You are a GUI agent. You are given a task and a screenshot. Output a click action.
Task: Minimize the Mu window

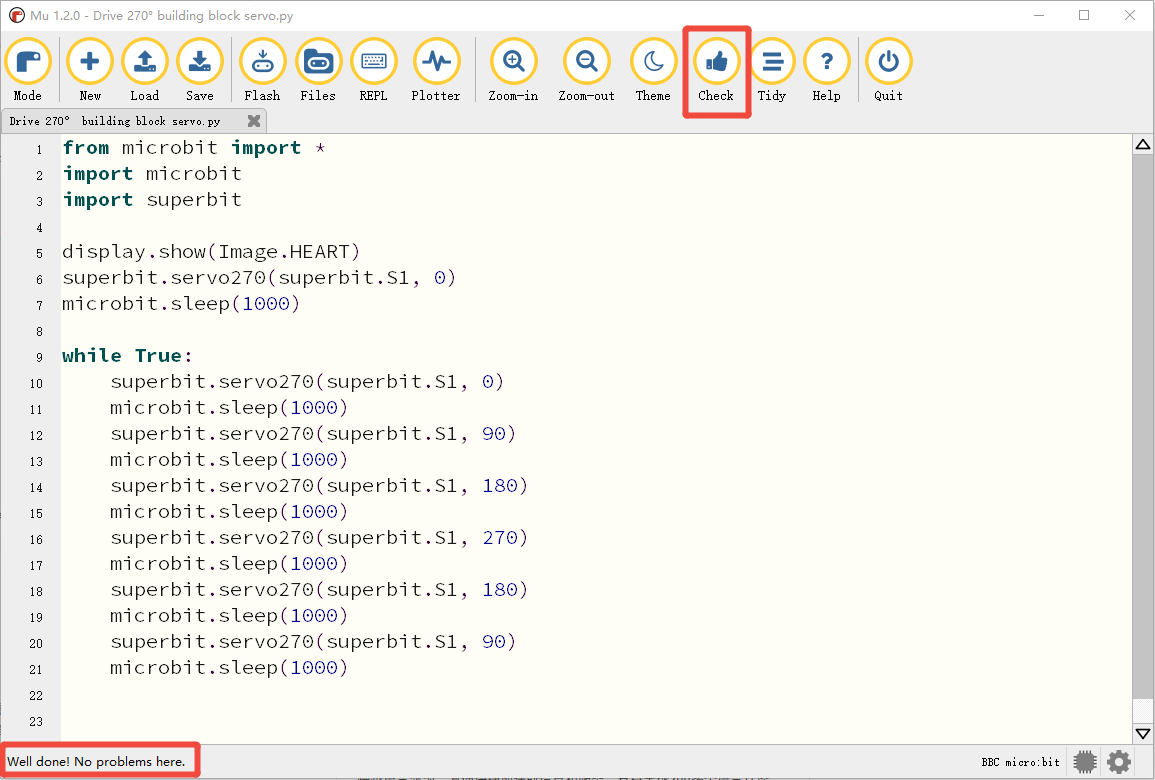1039,15
